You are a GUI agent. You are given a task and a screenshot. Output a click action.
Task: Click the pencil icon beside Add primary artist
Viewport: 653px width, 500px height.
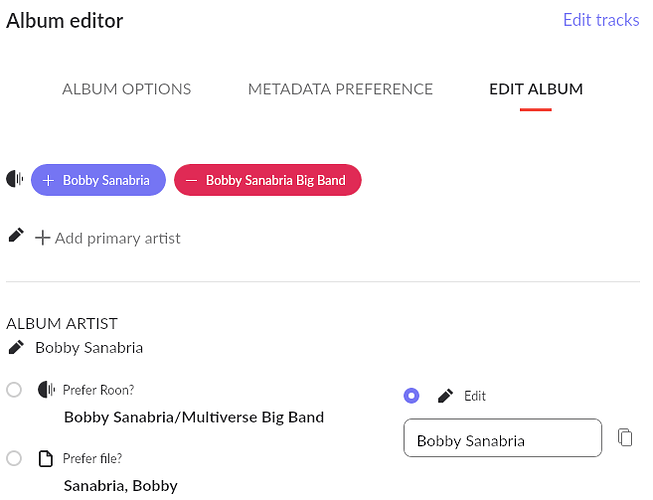tap(15, 236)
